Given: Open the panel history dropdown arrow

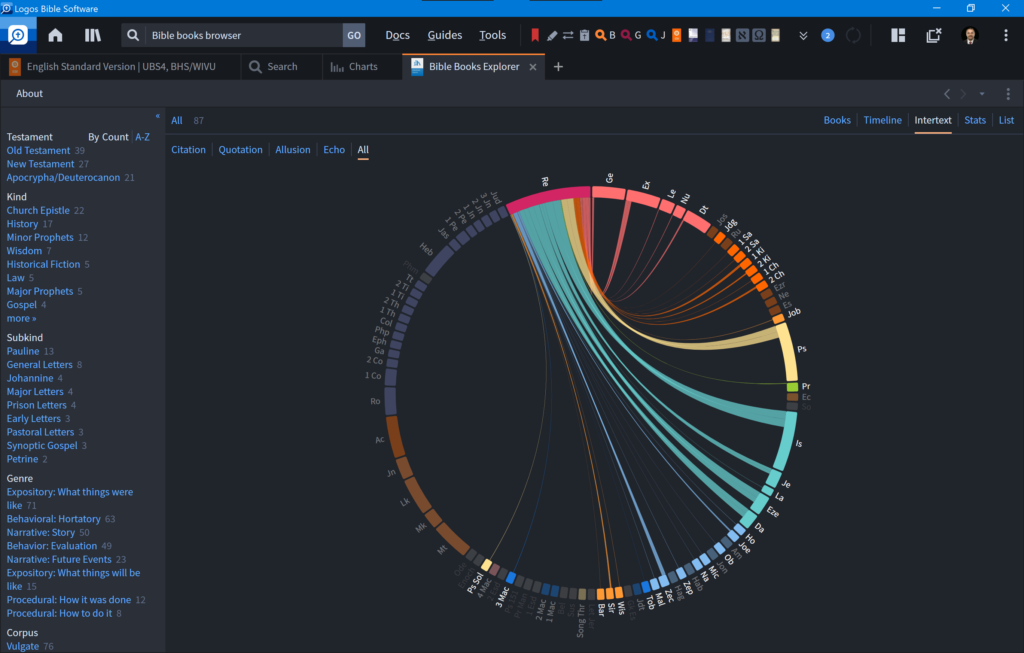Looking at the screenshot, I should pyautogui.click(x=982, y=94).
